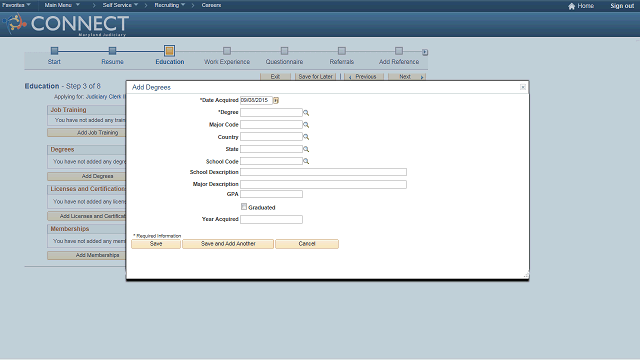
Task: Focus the School Code input field
Action: [271, 161]
